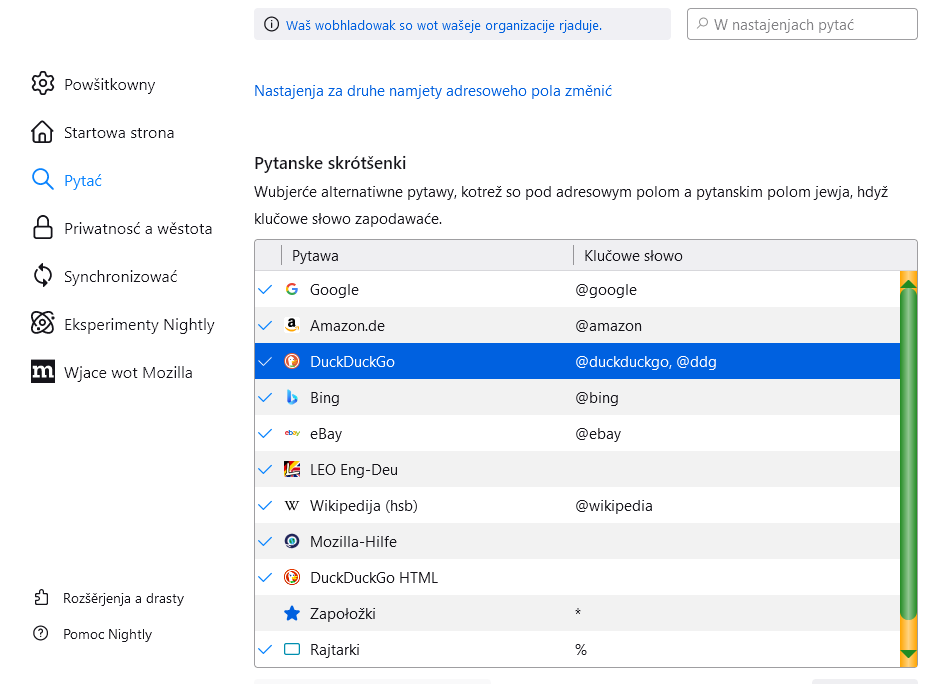
Task: Open Rozšěrjenja a drasty link
Action: (123, 598)
